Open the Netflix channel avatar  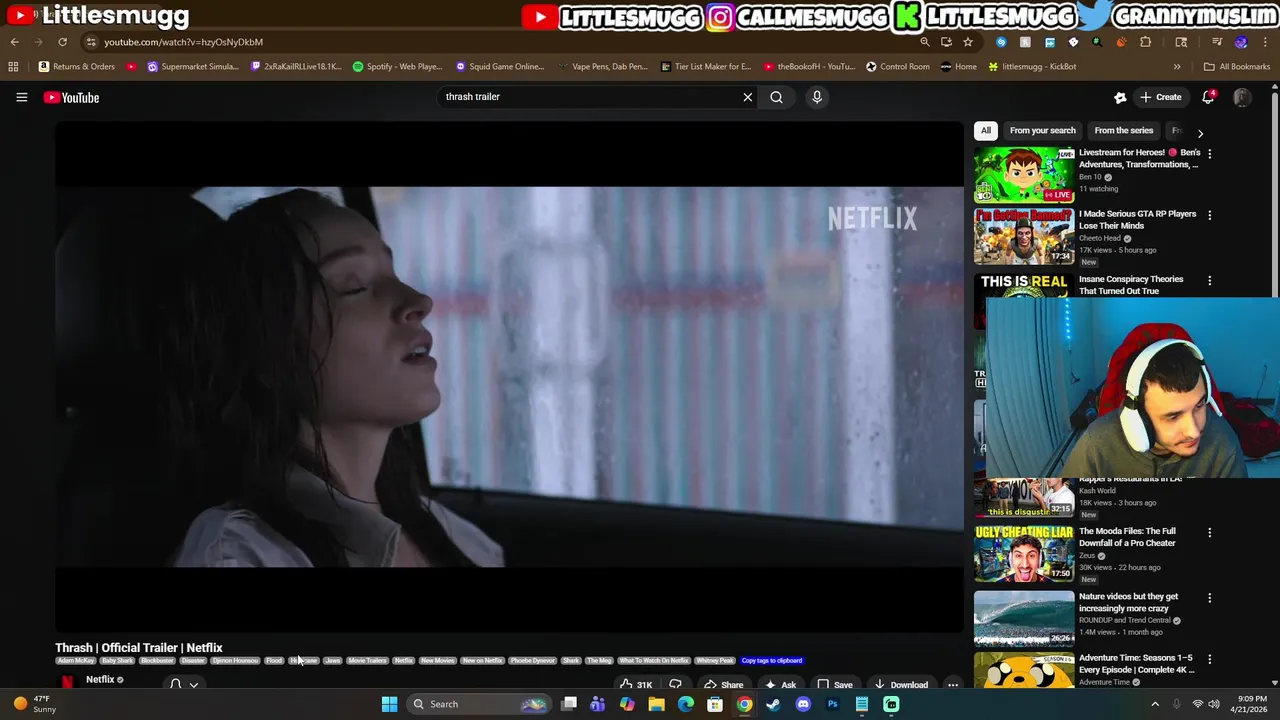tap(67, 683)
